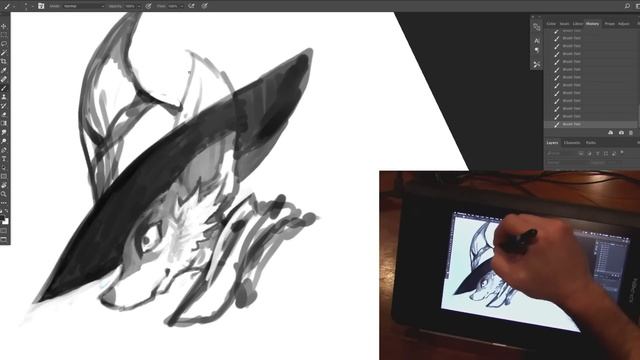
Task: Switch to the Swatches tab
Action: (564, 24)
